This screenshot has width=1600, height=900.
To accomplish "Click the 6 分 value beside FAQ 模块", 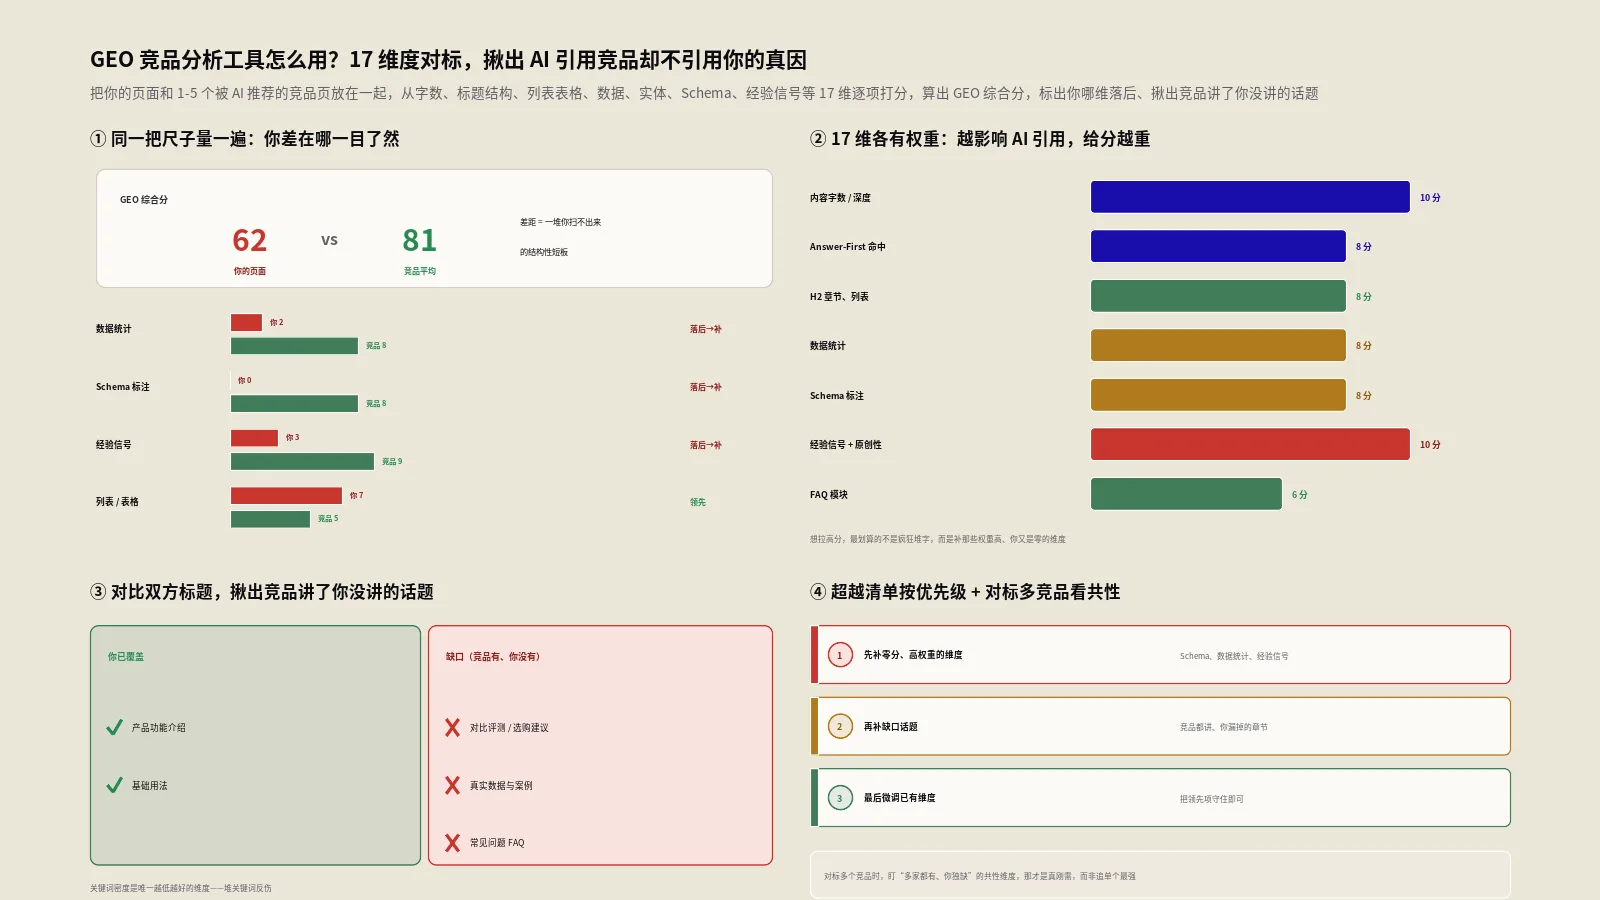I will 1299,495.
